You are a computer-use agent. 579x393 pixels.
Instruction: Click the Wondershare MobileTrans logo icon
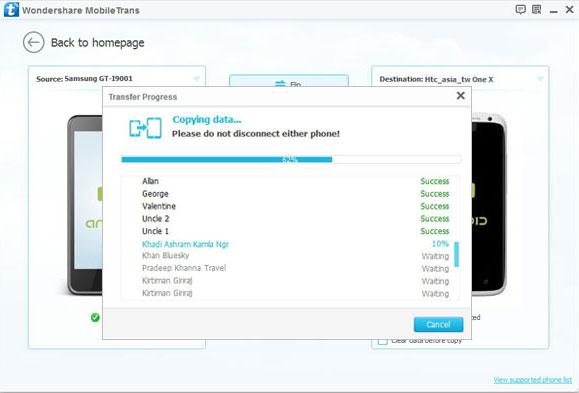(11, 10)
